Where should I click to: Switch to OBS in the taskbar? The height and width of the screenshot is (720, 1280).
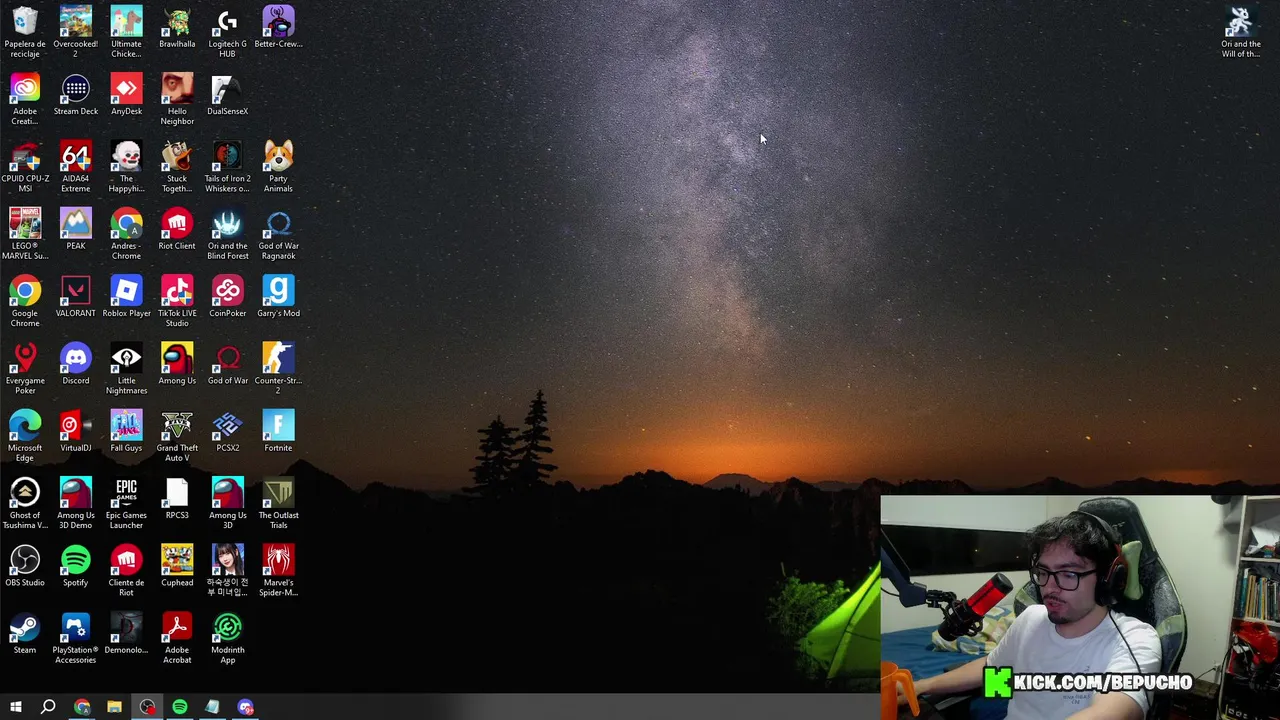(147, 707)
